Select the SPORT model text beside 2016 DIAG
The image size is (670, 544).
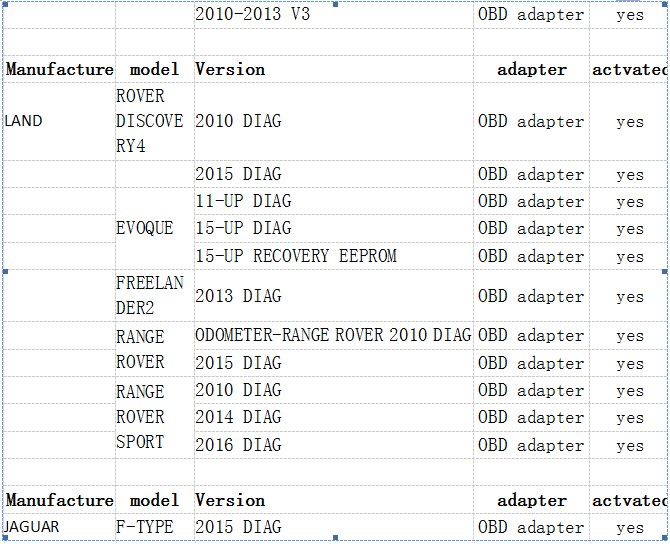coord(140,442)
